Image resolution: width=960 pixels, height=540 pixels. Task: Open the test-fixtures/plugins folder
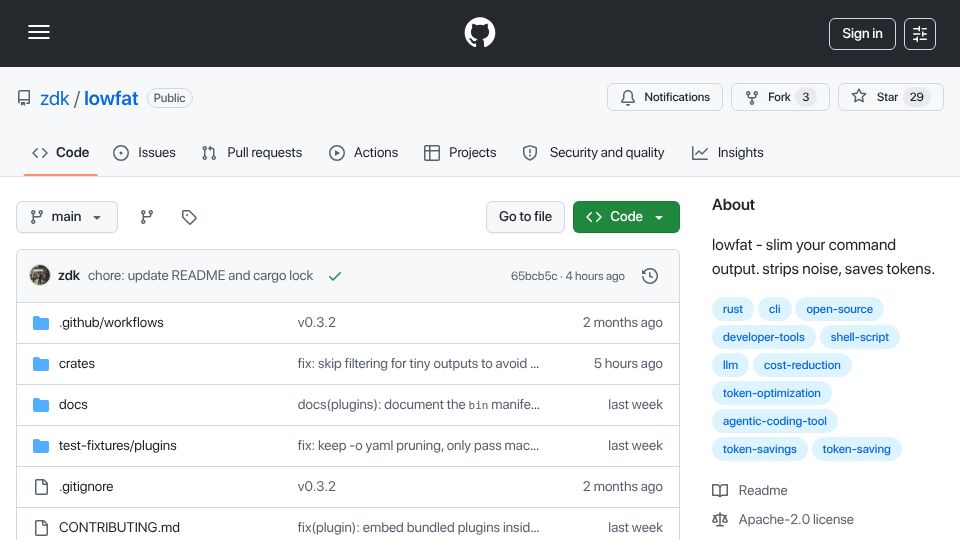point(118,446)
